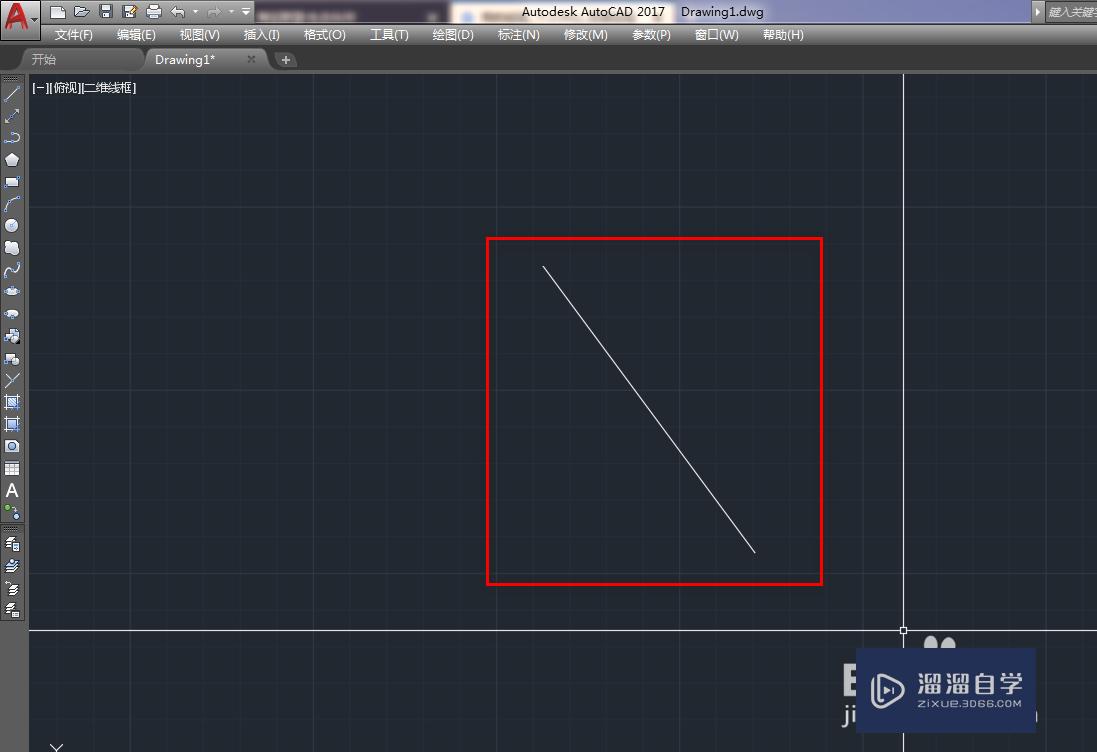Select the Circle tool
The width and height of the screenshot is (1097, 752).
point(12,225)
